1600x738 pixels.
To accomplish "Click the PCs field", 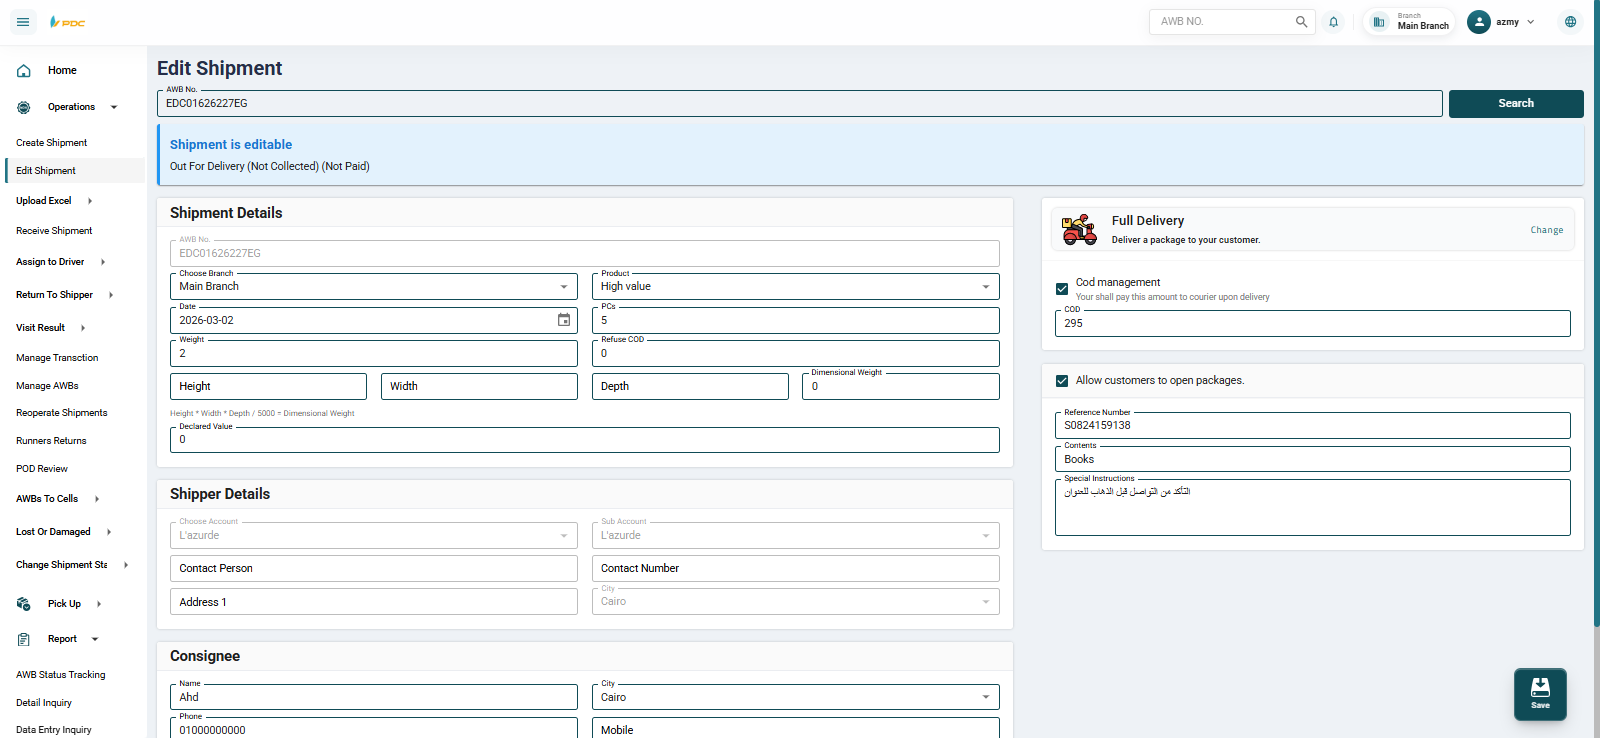I will pyautogui.click(x=796, y=320).
